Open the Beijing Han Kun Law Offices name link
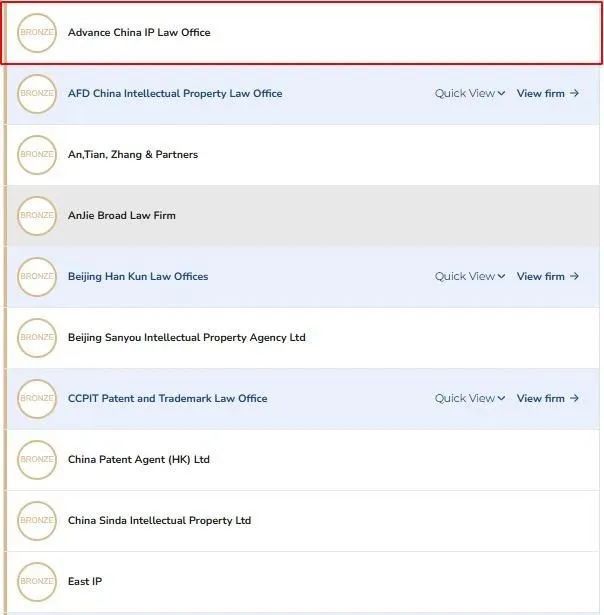The width and height of the screenshot is (604, 615). coord(138,277)
